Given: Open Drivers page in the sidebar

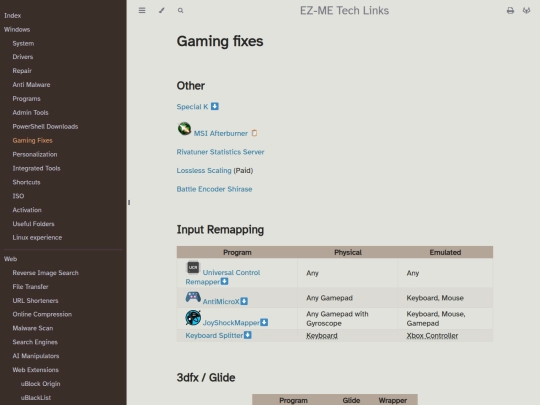Looking at the screenshot, I should (23, 57).
